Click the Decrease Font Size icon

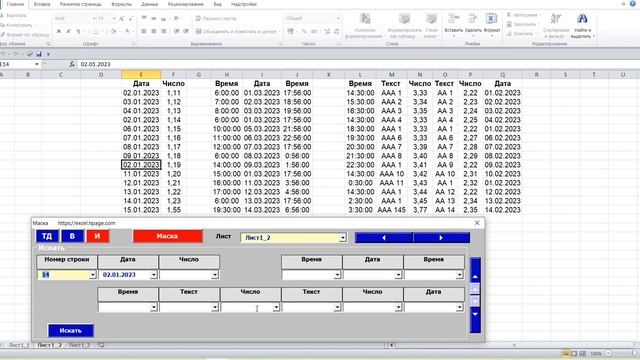pyautogui.click(x=131, y=19)
